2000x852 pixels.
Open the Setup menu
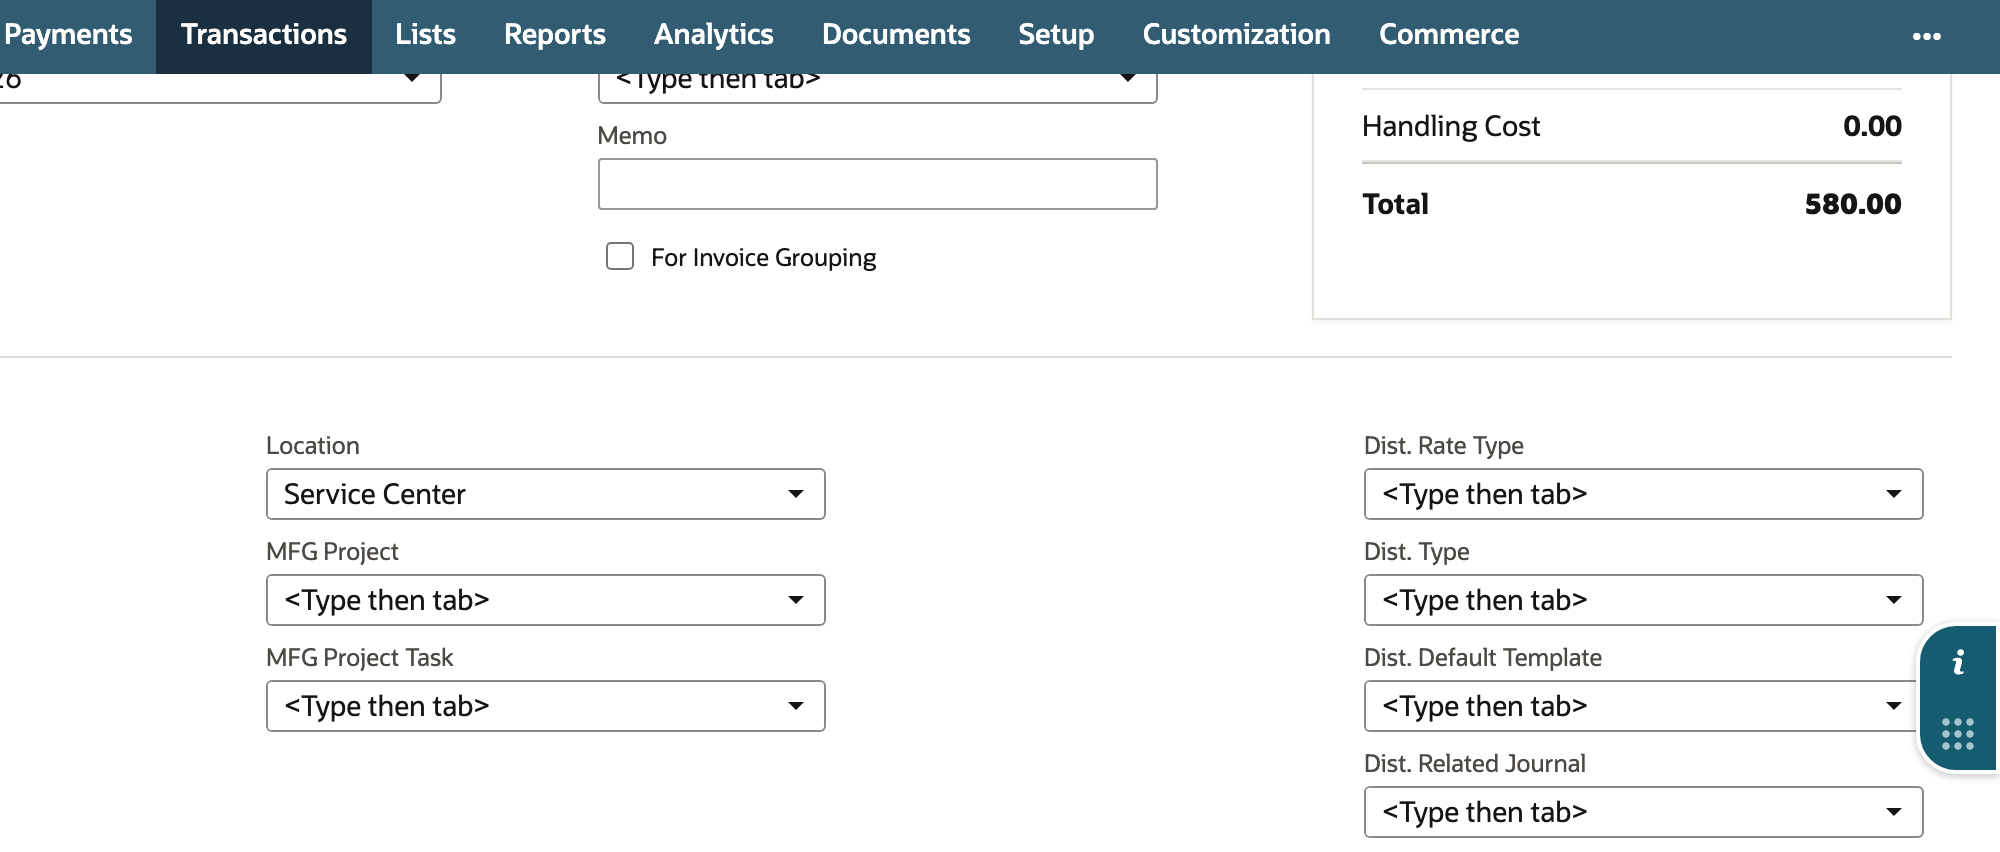pos(1056,35)
